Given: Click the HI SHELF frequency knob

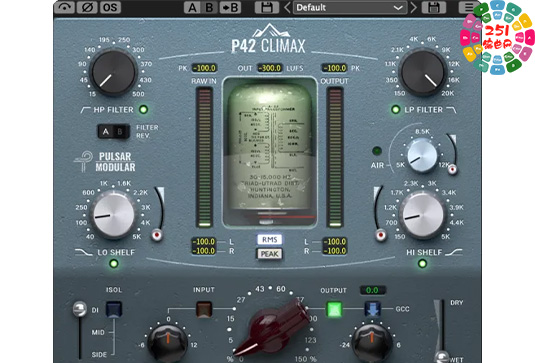Looking at the screenshot, I should [x=423, y=215].
